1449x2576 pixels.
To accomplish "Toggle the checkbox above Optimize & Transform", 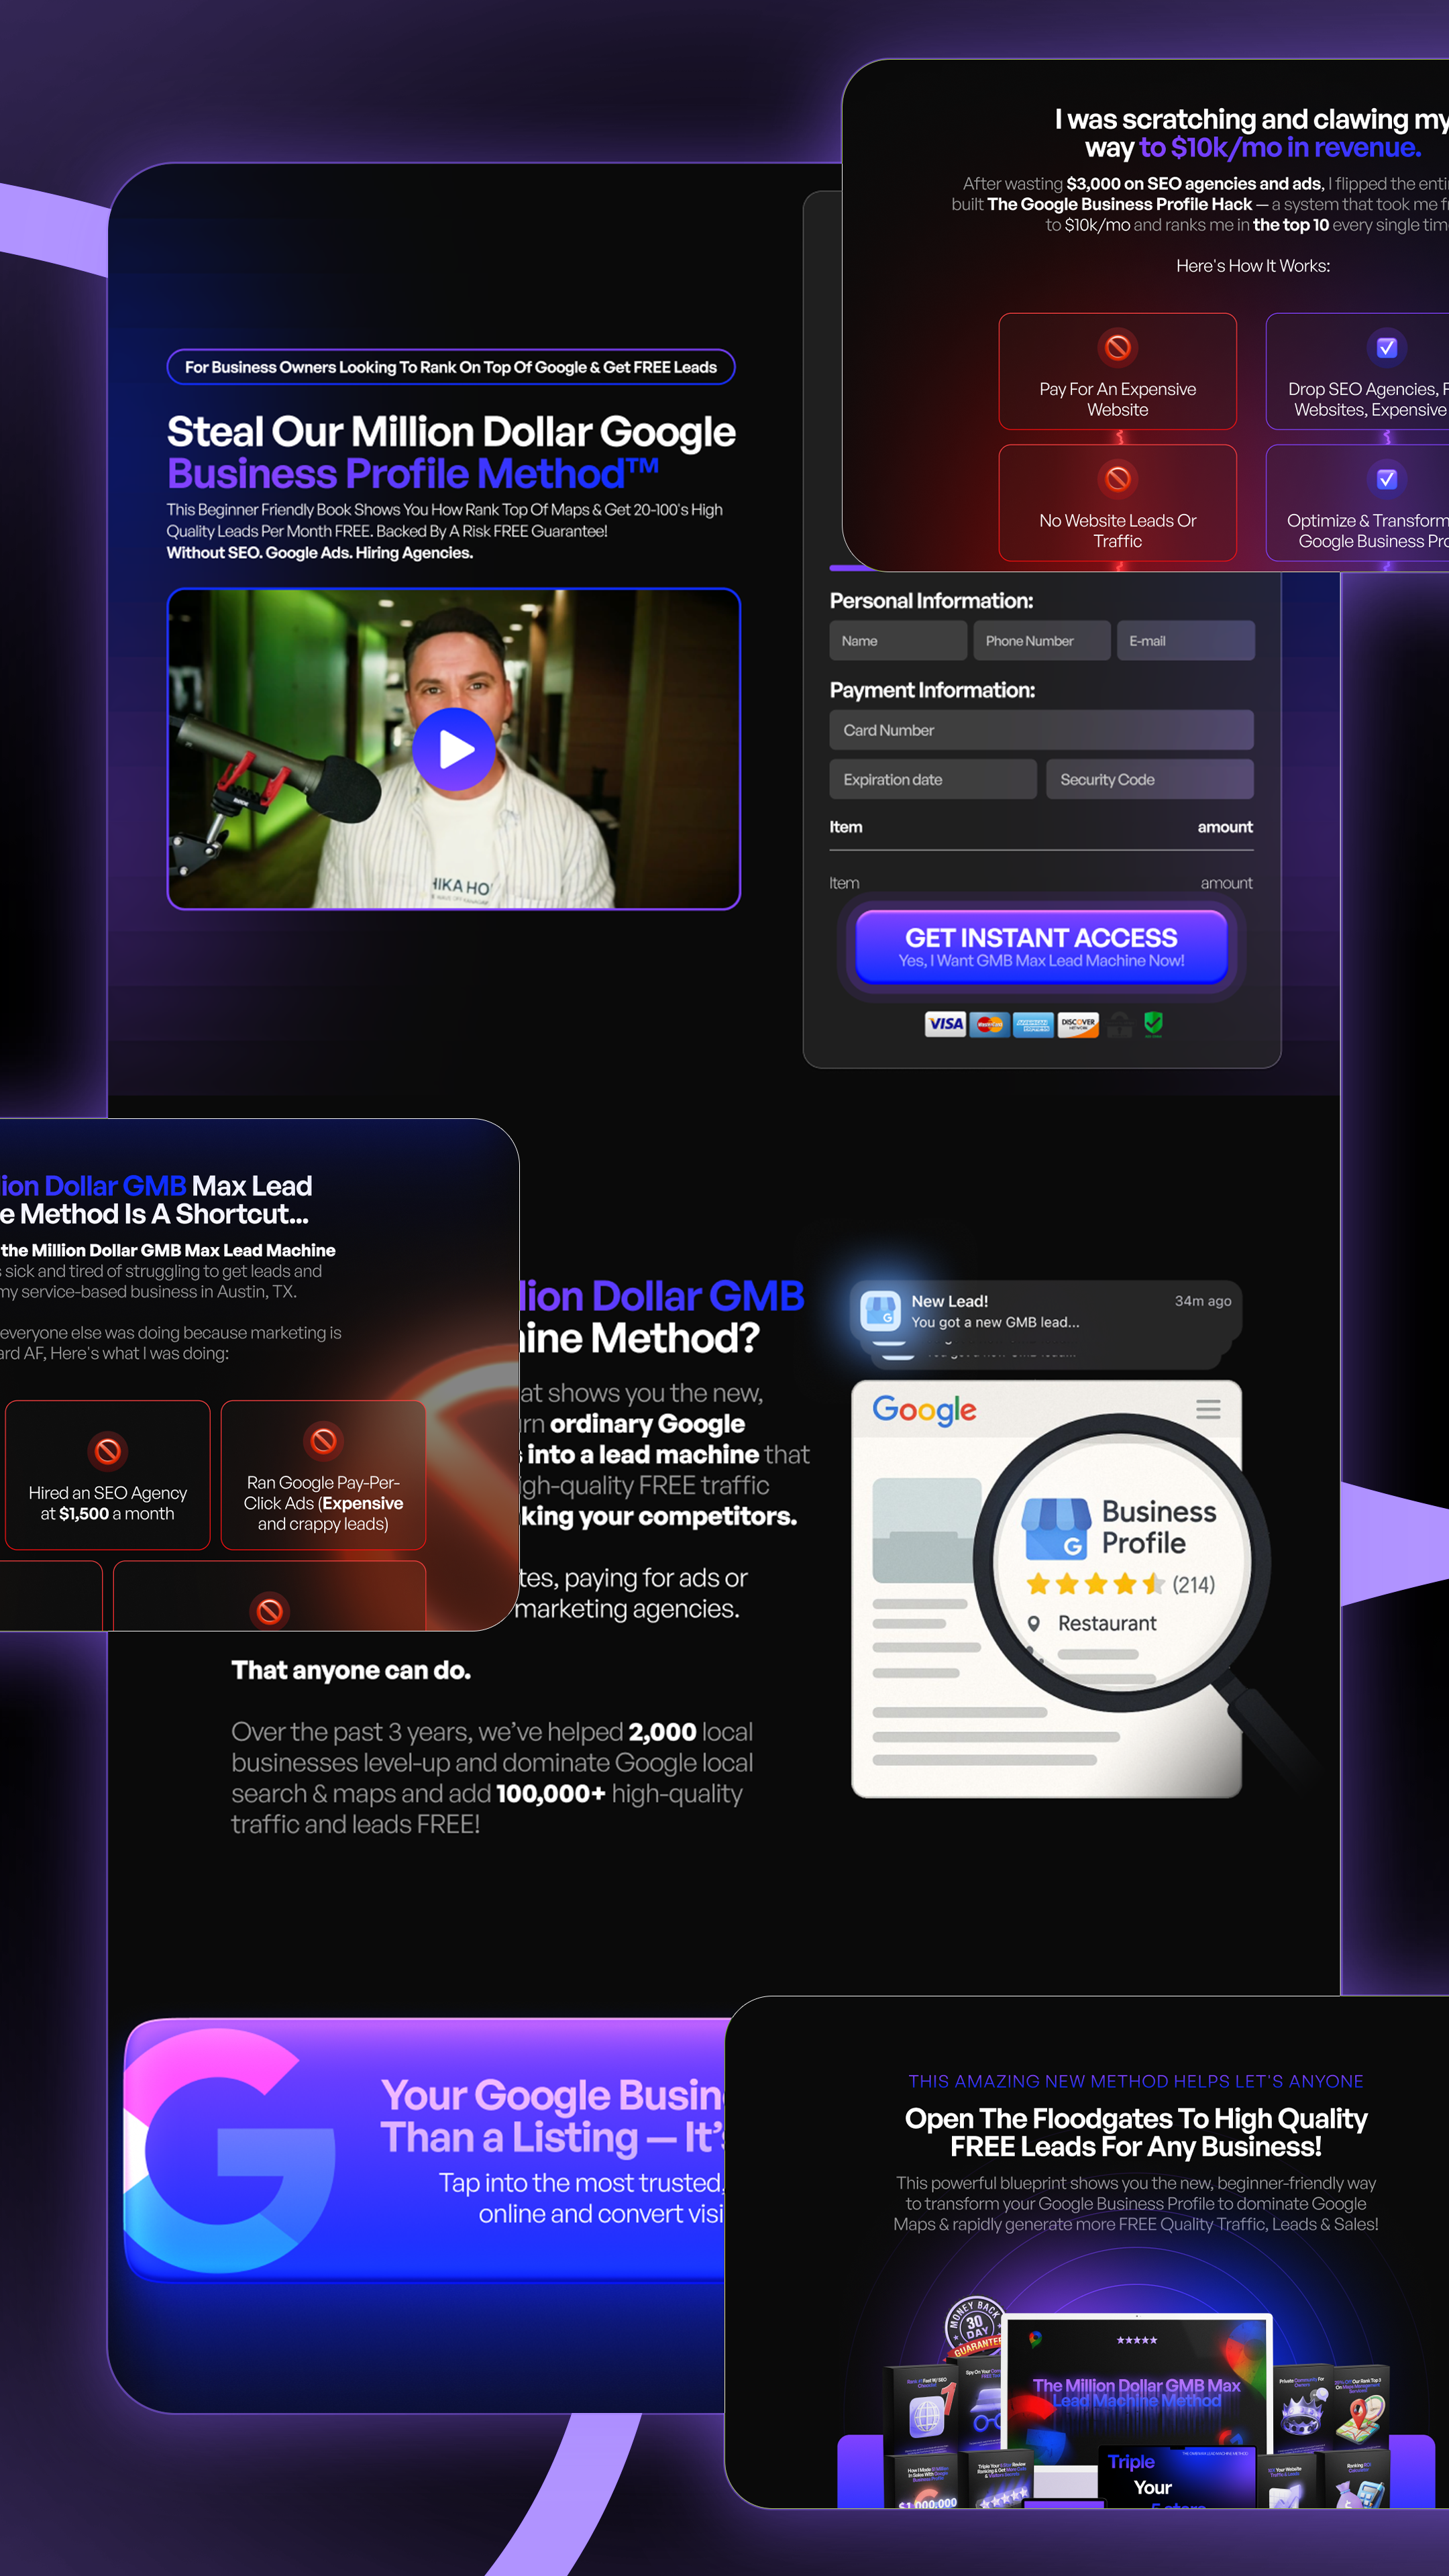I will point(1386,479).
